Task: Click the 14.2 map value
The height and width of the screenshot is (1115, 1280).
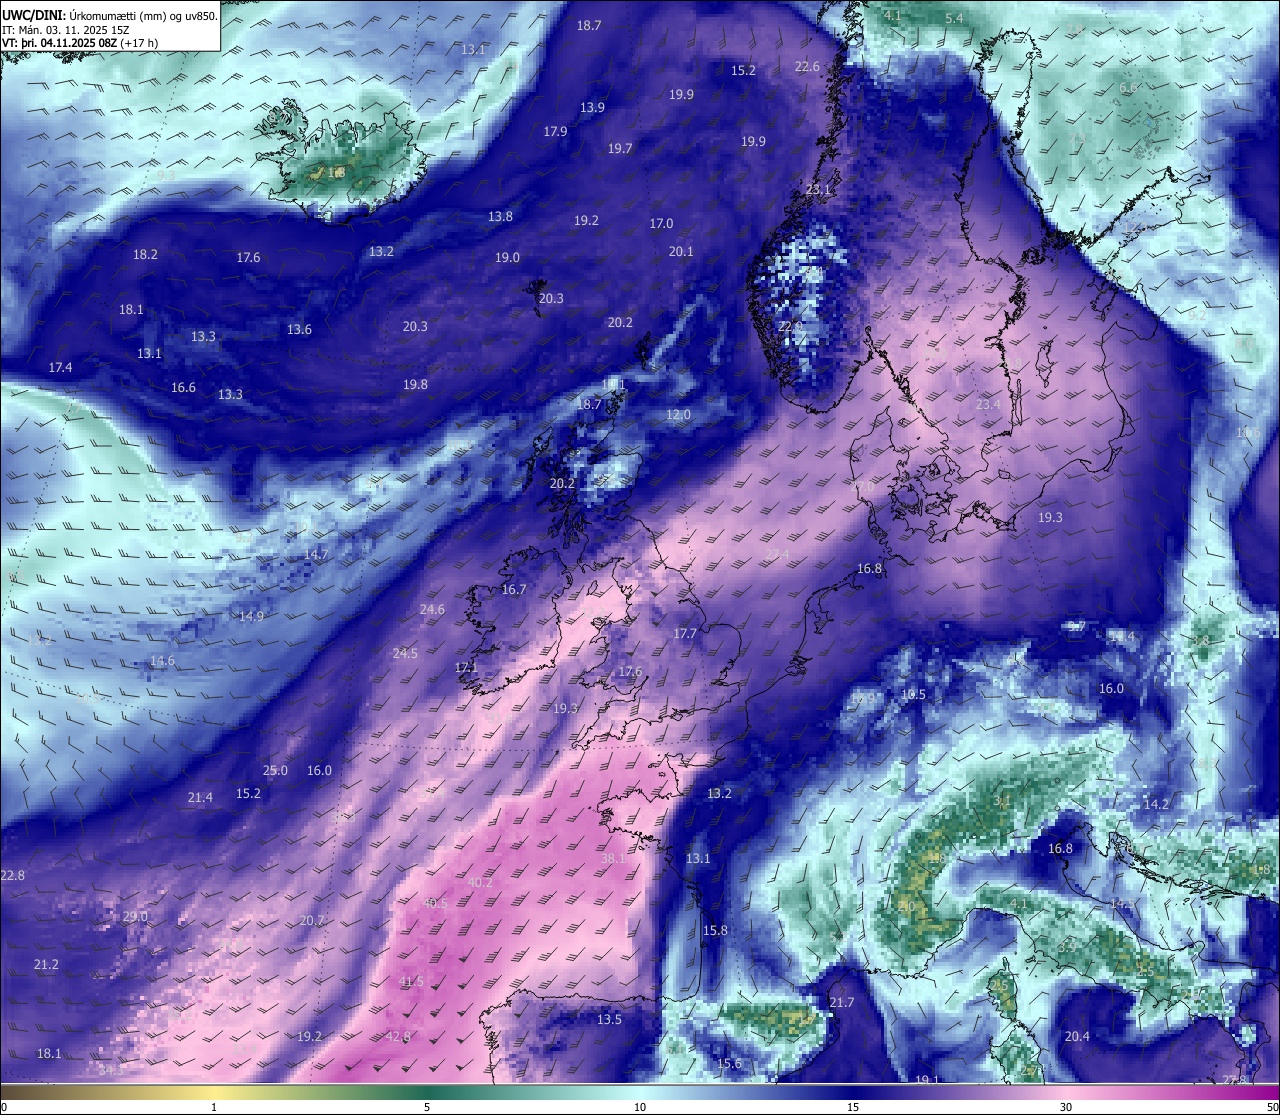Action: click(x=1156, y=805)
